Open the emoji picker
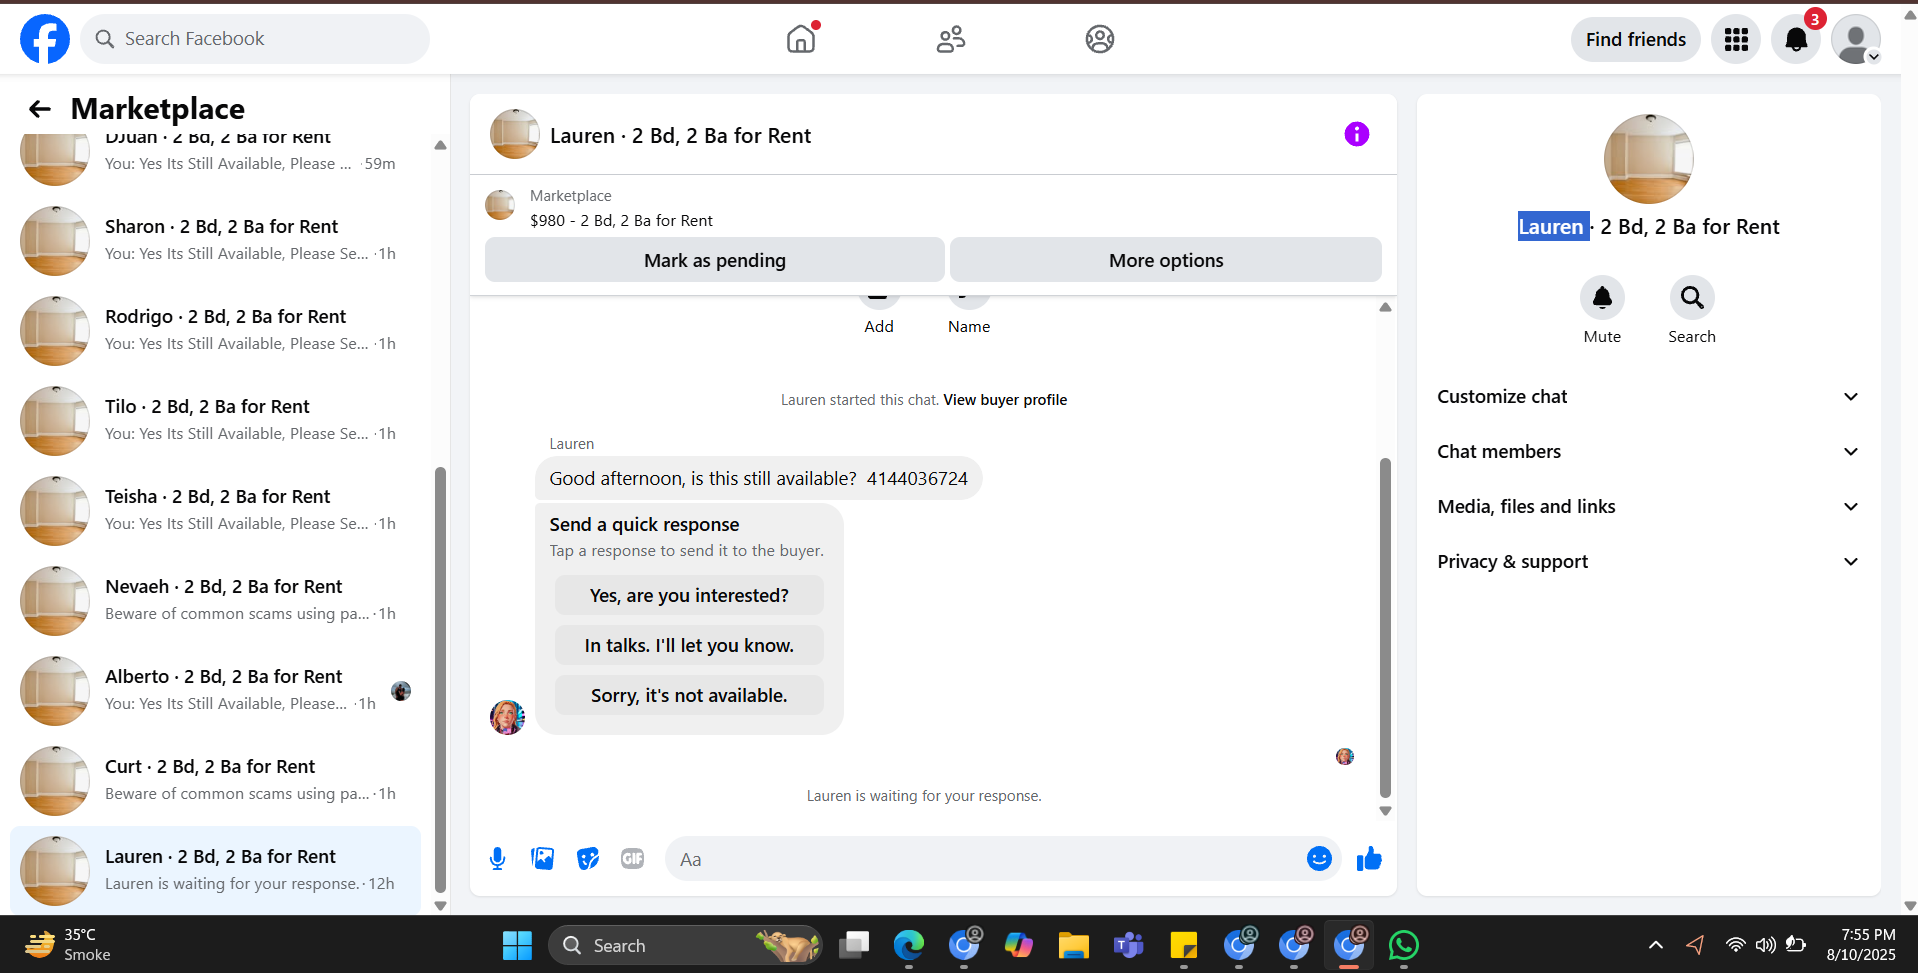 click(x=1319, y=859)
